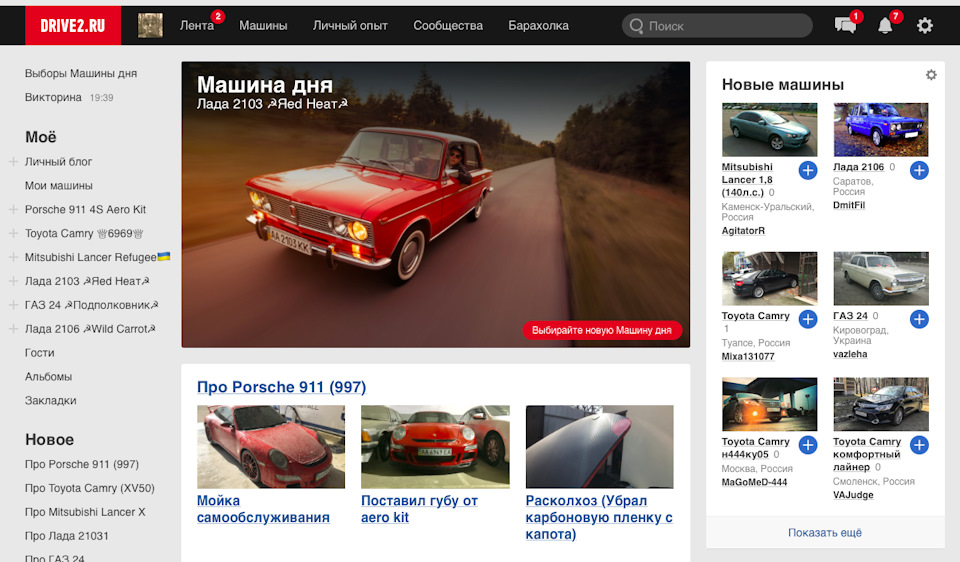Open user Mixa131077 profile link
Viewport: 960px width, 562px height.
pyautogui.click(x=748, y=356)
